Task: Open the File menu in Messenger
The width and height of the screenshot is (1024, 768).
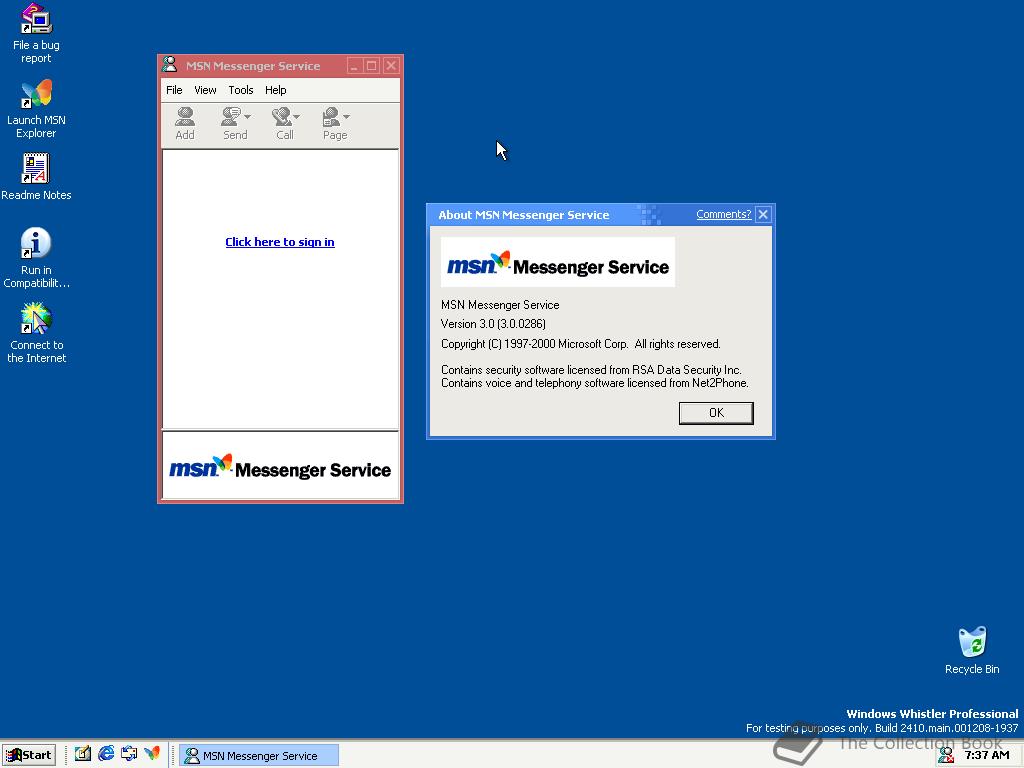Action: [174, 90]
